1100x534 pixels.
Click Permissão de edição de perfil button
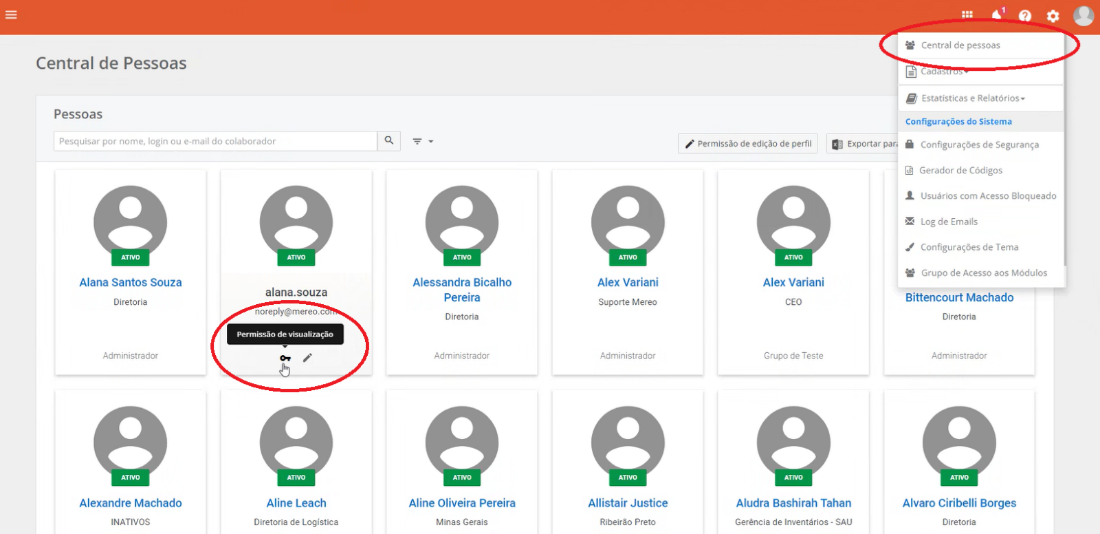[x=748, y=144]
